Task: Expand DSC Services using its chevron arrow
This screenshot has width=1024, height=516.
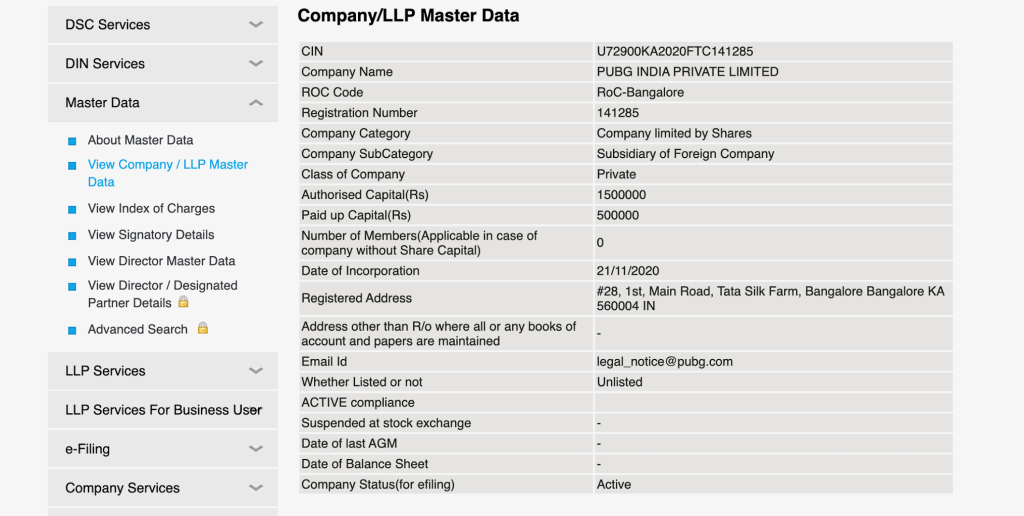Action: pos(256,25)
